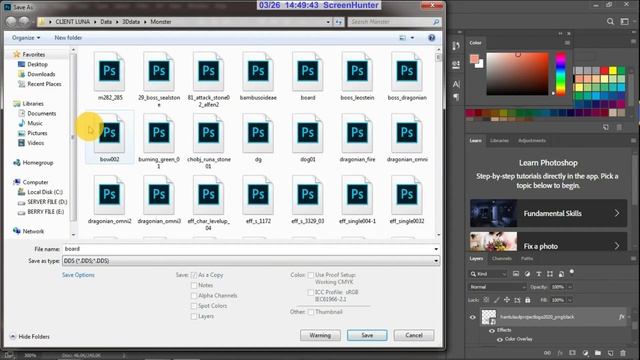Switch to the Channels tab
Image resolution: width=640 pixels, height=360 pixels.
click(502, 258)
